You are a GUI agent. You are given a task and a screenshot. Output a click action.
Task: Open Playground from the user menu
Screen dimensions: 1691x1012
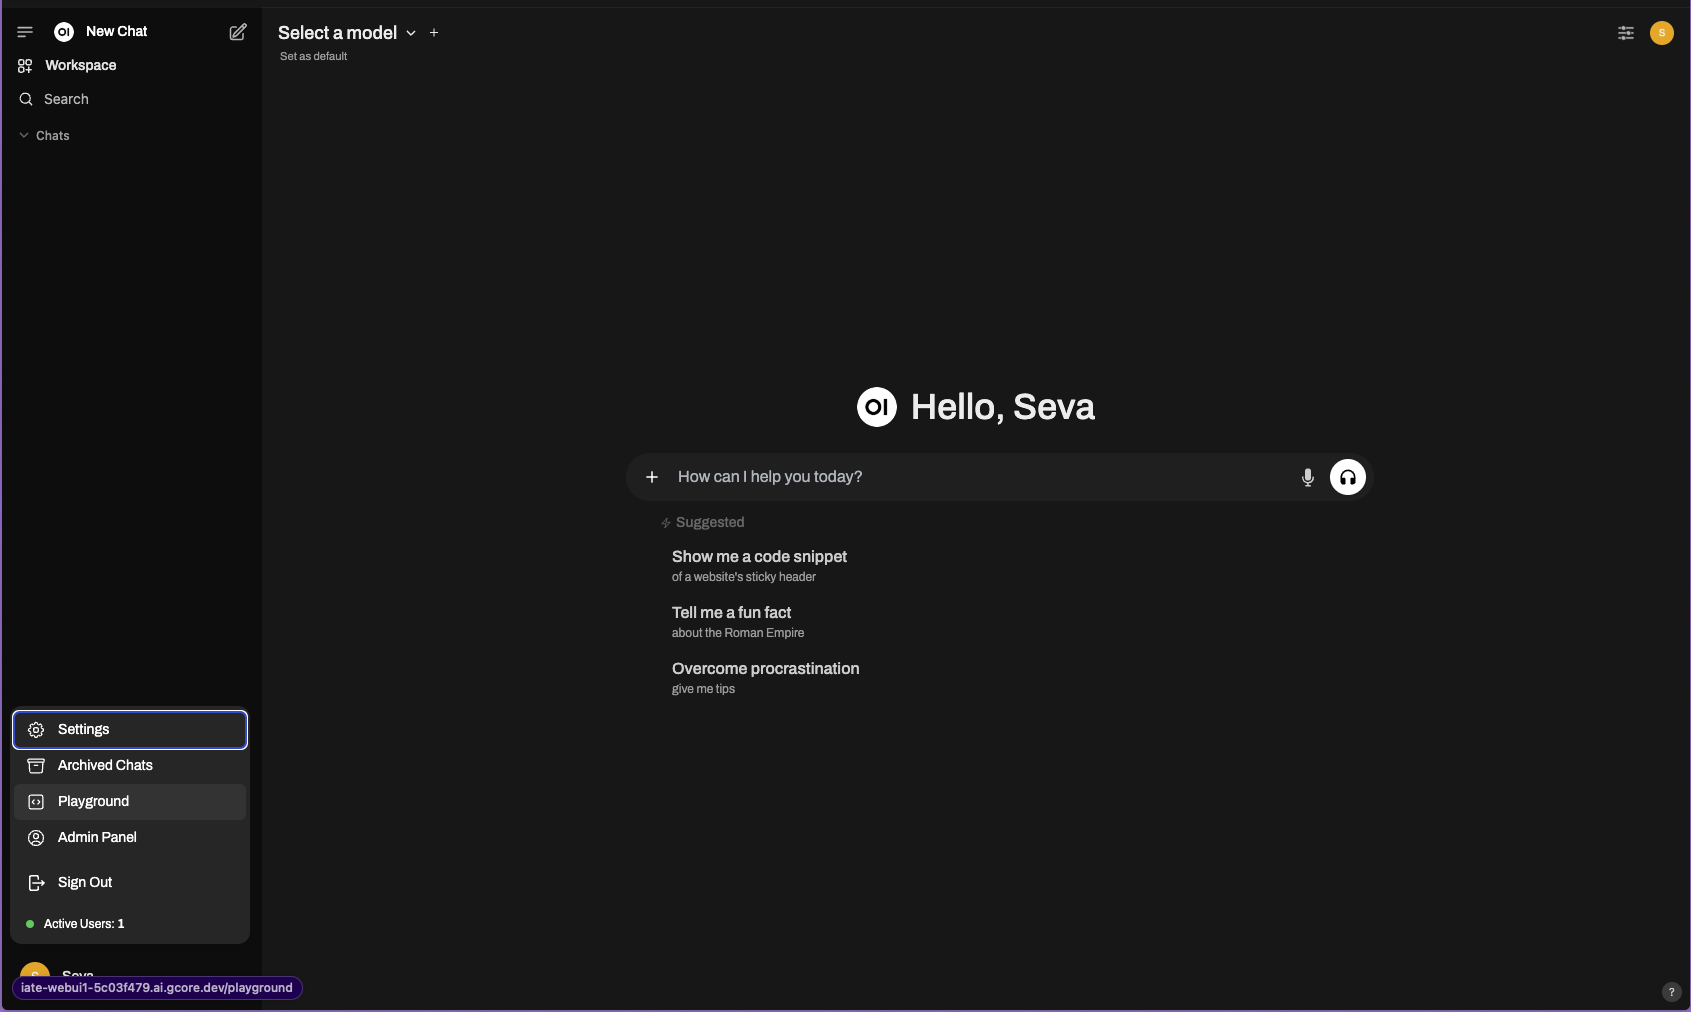click(x=130, y=802)
